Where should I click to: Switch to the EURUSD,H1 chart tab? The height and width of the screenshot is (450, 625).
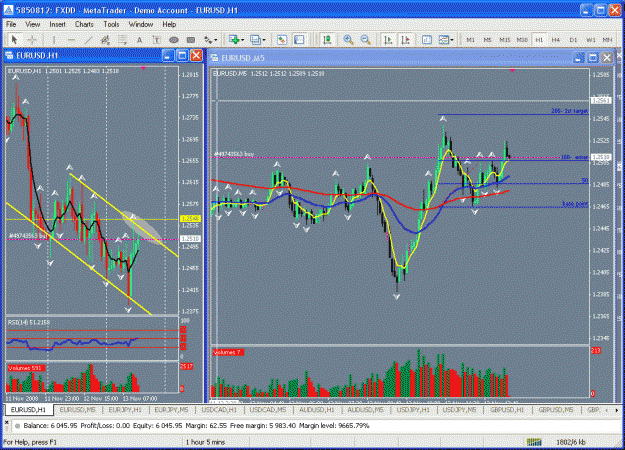(28, 410)
